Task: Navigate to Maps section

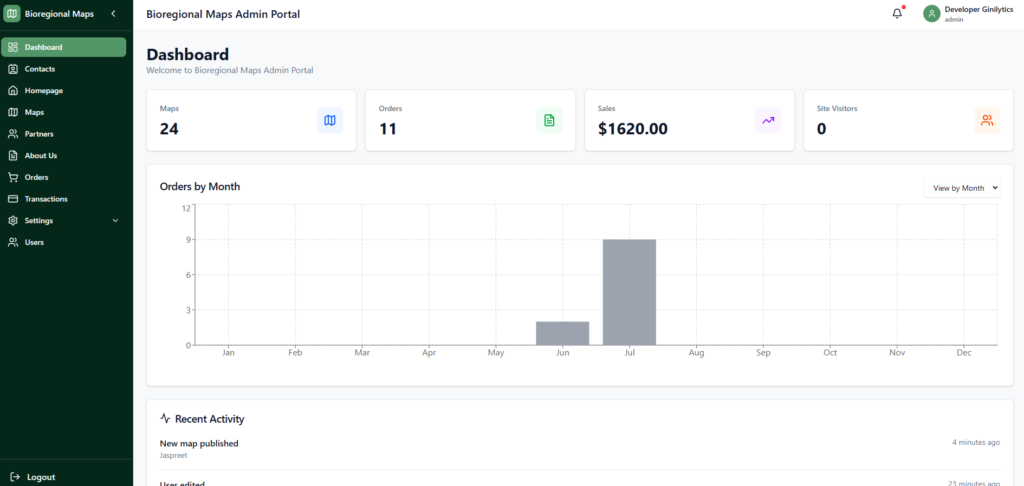Action: pyautogui.click(x=64, y=112)
